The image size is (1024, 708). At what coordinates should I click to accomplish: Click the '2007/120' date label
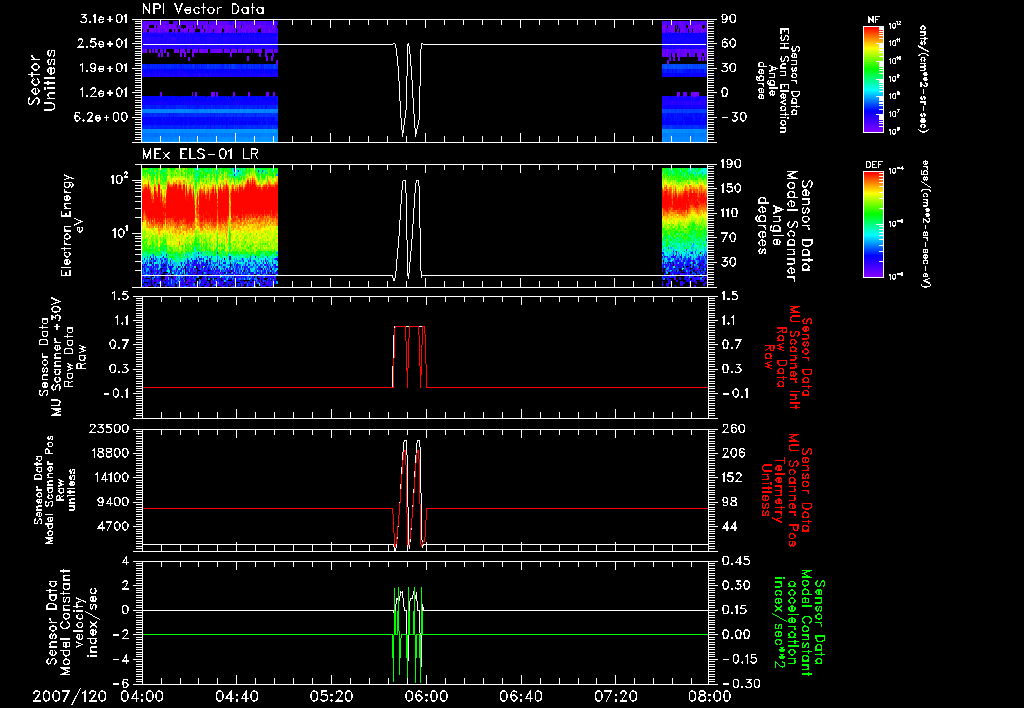(69, 696)
